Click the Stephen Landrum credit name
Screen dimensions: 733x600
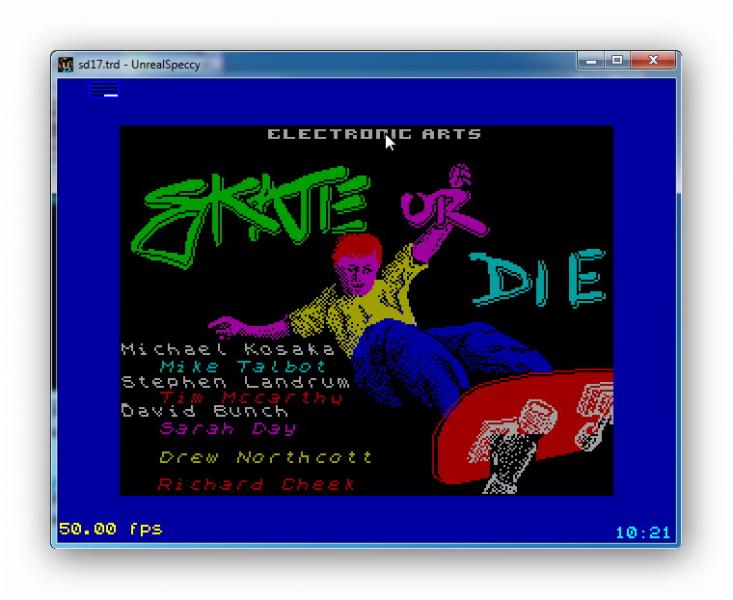click(235, 381)
